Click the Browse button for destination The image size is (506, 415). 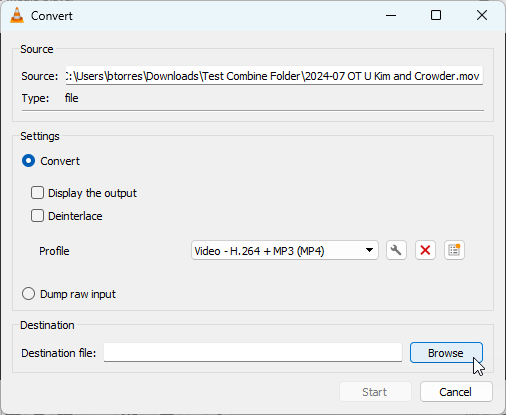446,353
